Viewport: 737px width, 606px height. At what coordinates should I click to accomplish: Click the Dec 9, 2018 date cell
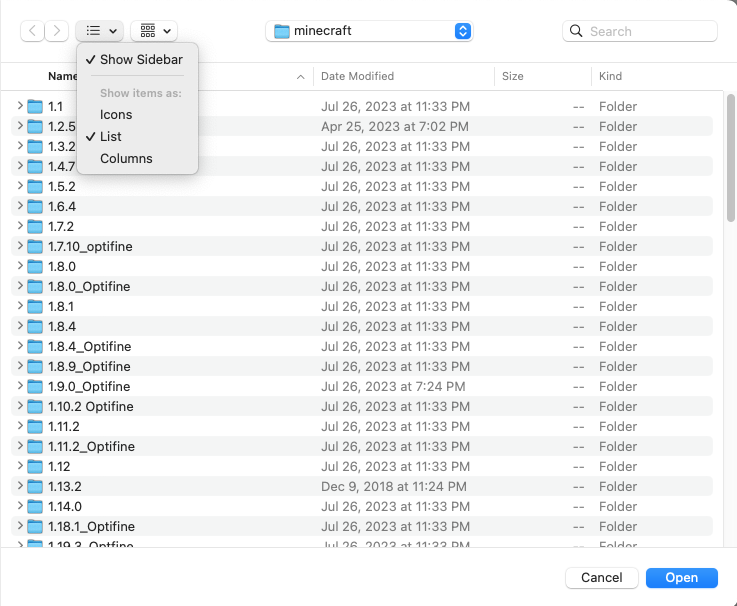394,487
